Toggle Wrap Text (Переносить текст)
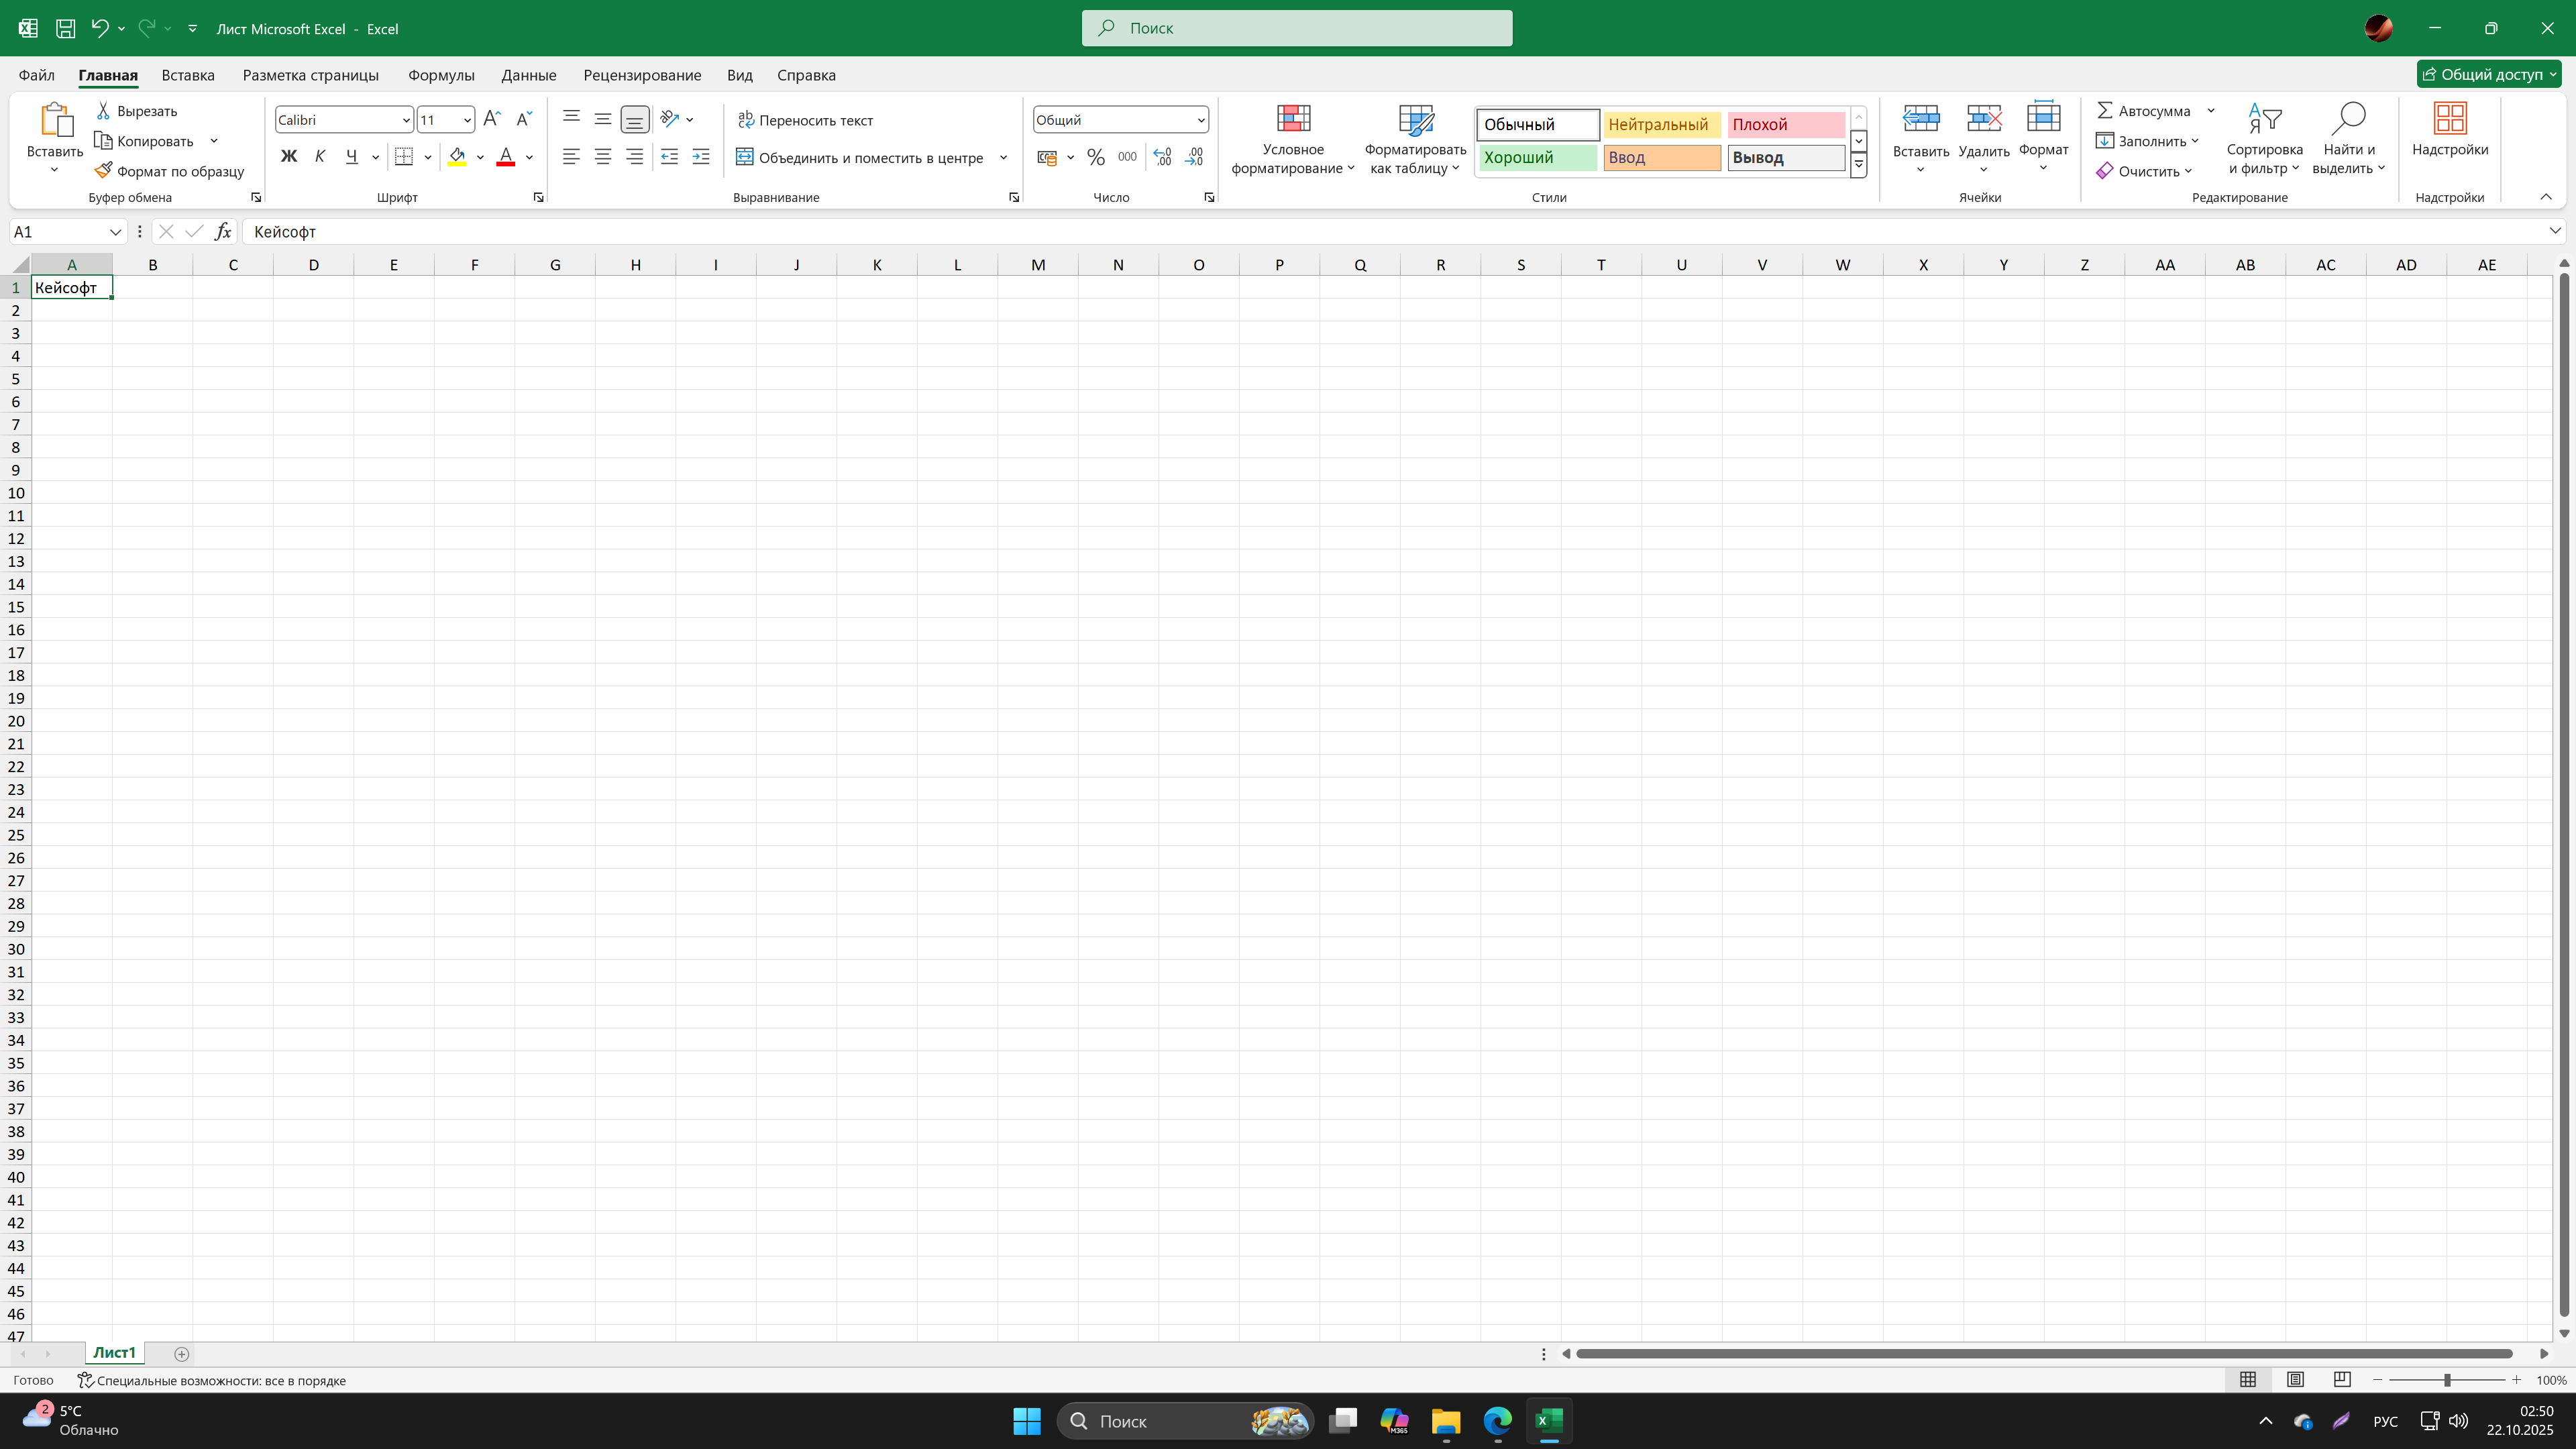The height and width of the screenshot is (1449, 2576). 806,120
